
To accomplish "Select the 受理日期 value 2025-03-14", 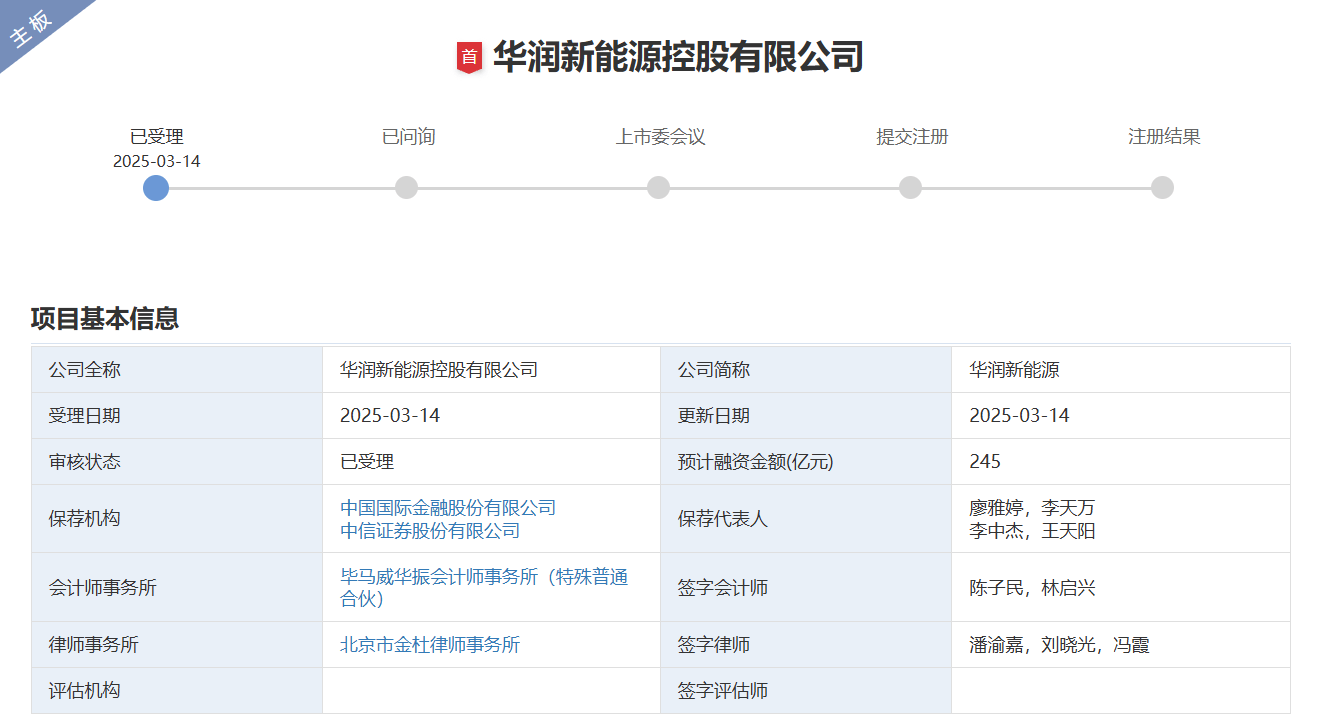I will (390, 416).
